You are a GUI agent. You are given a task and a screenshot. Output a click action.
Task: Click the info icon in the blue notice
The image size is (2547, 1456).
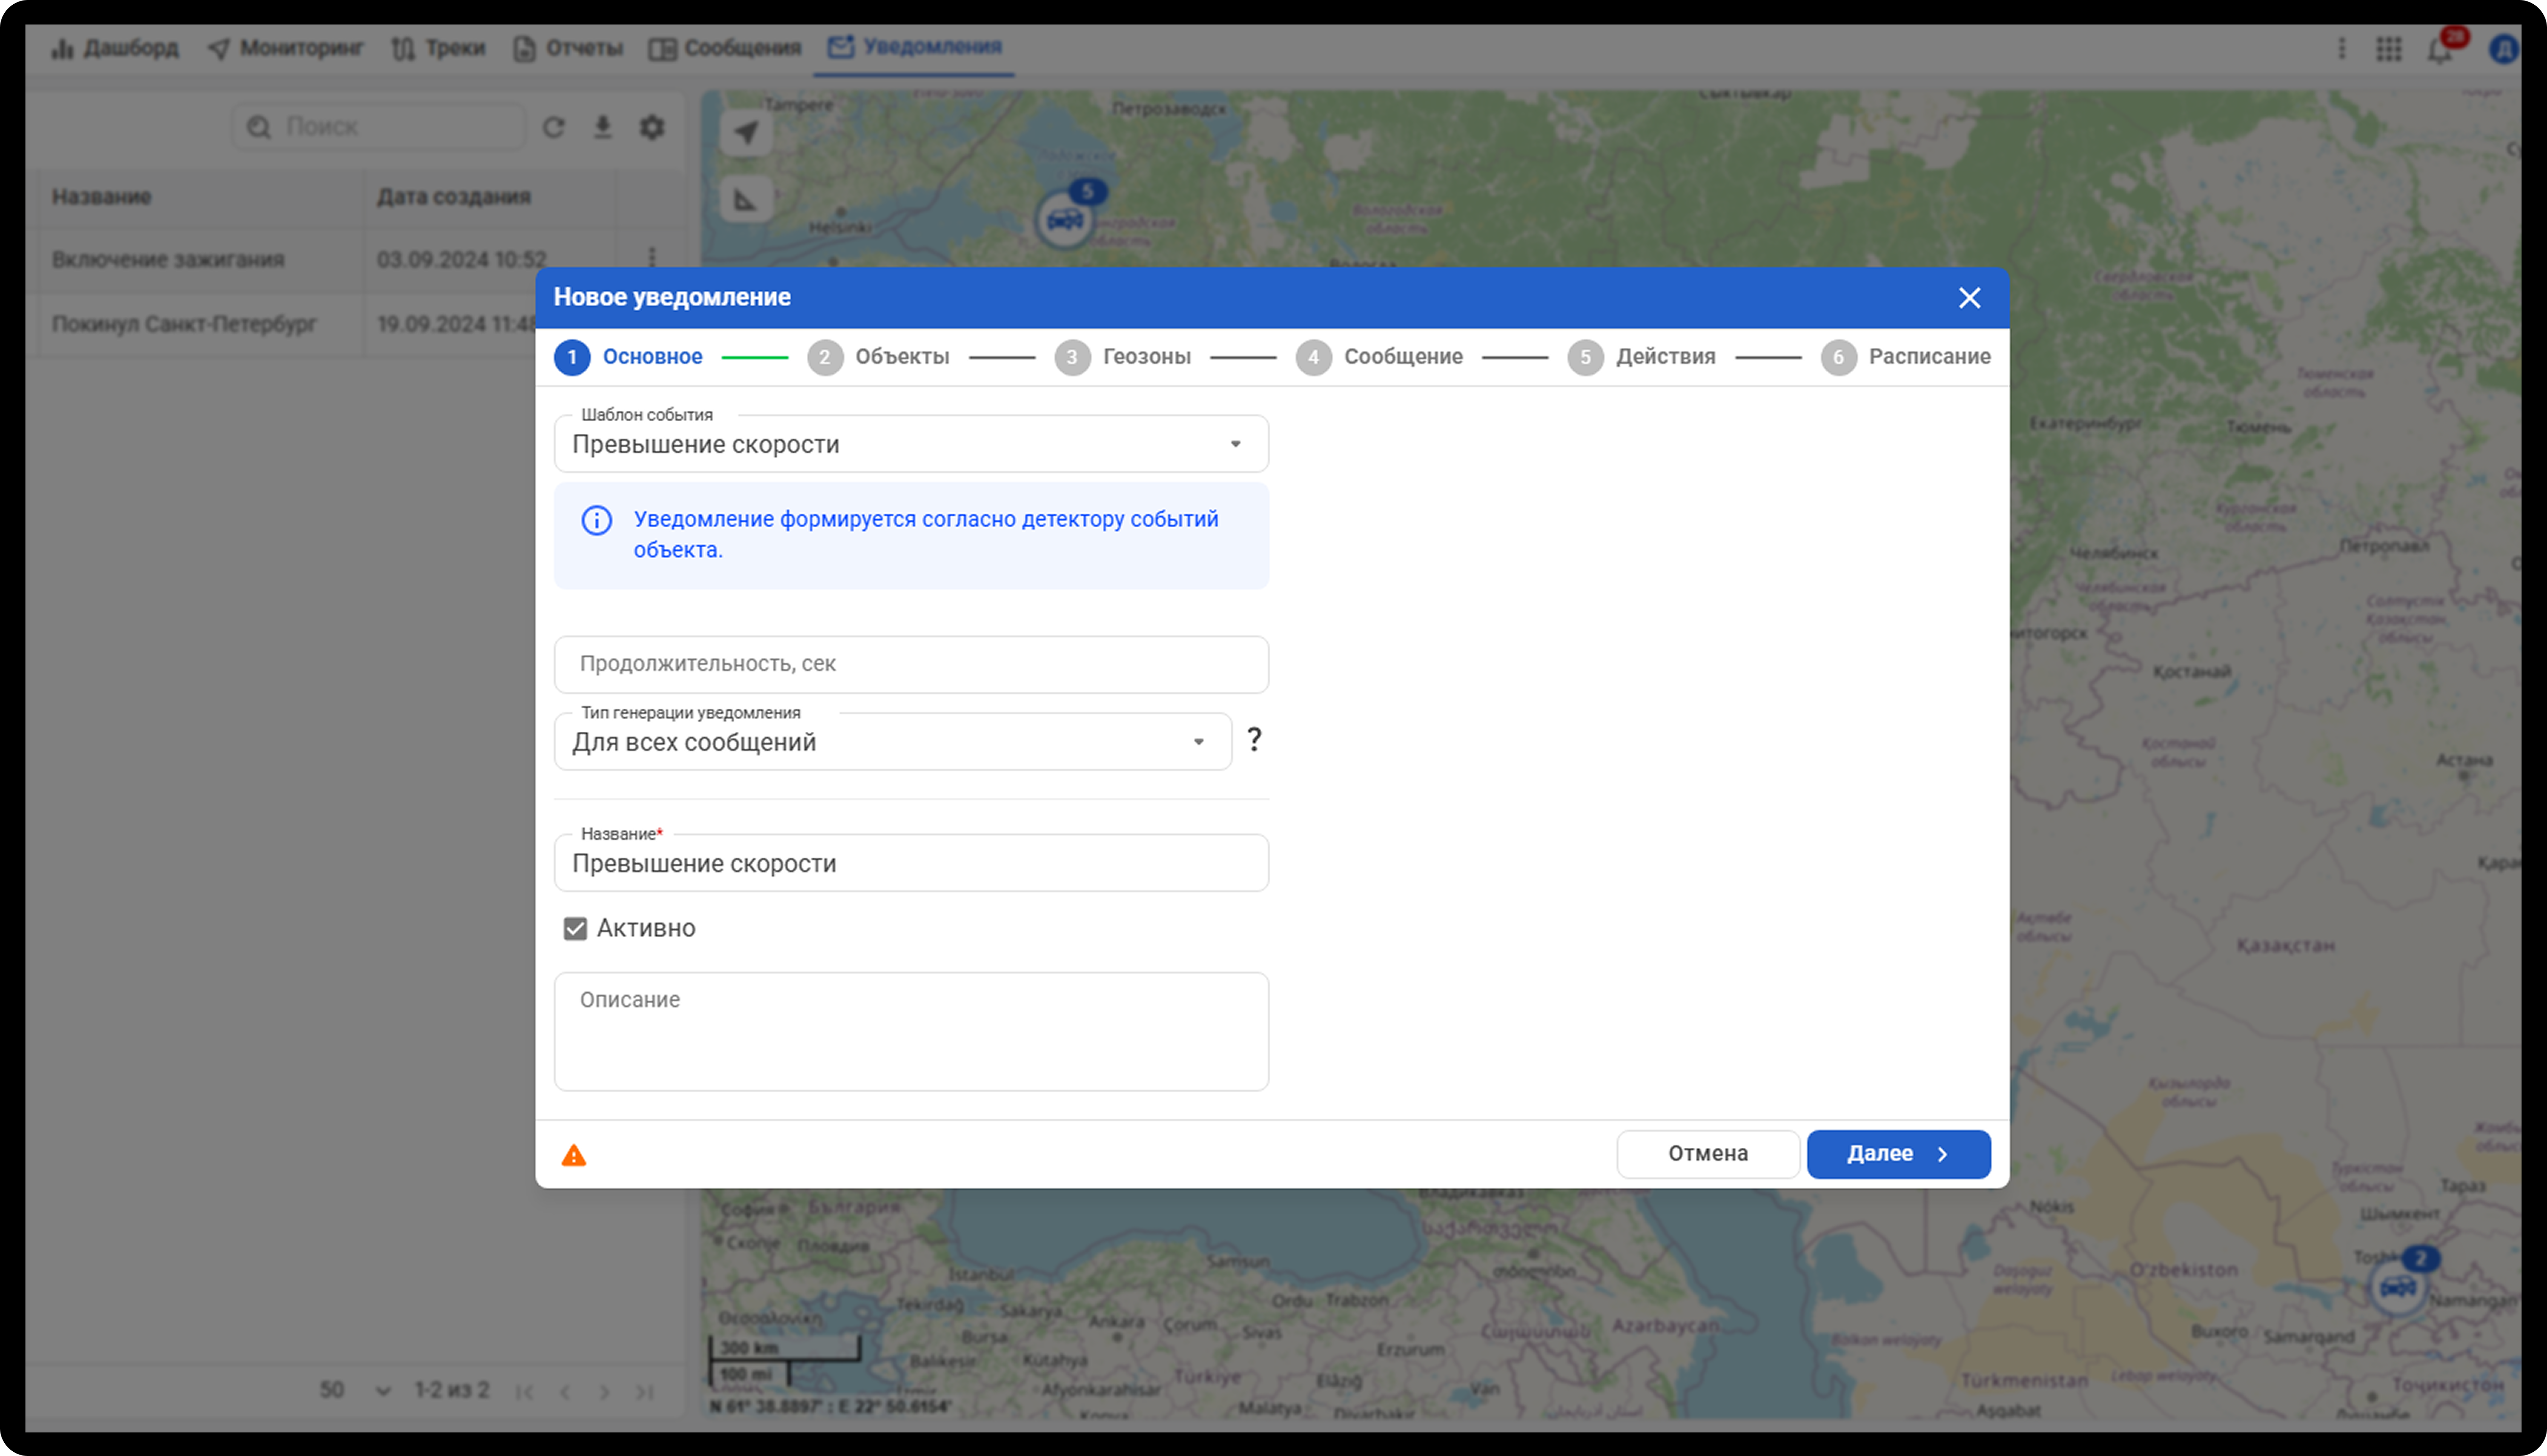tap(597, 520)
